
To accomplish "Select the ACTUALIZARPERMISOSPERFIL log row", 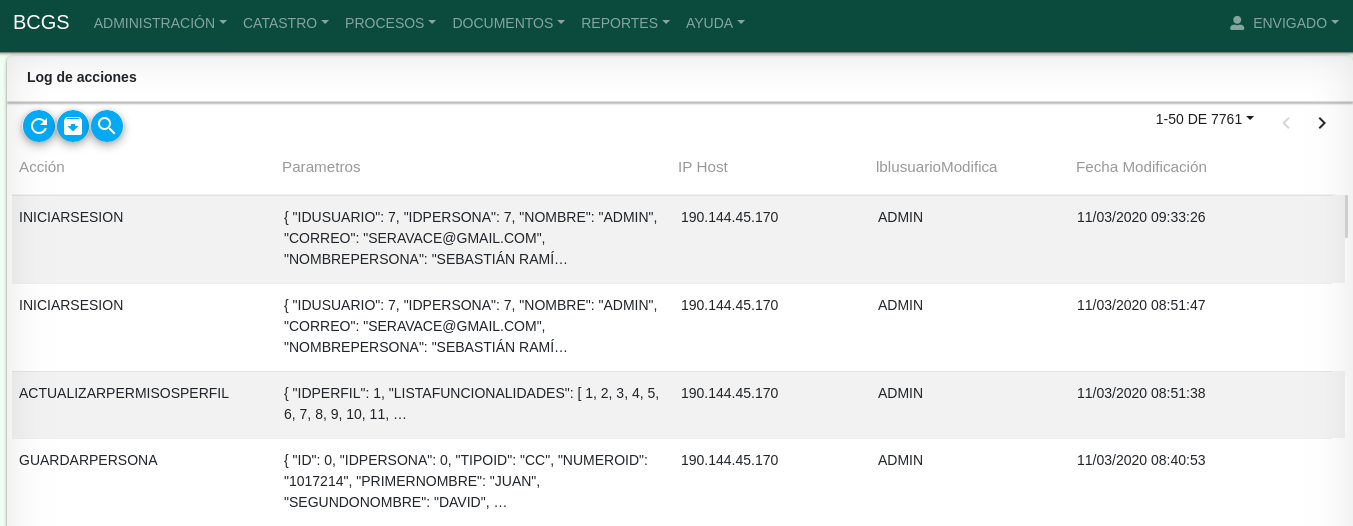I will 124,394.
